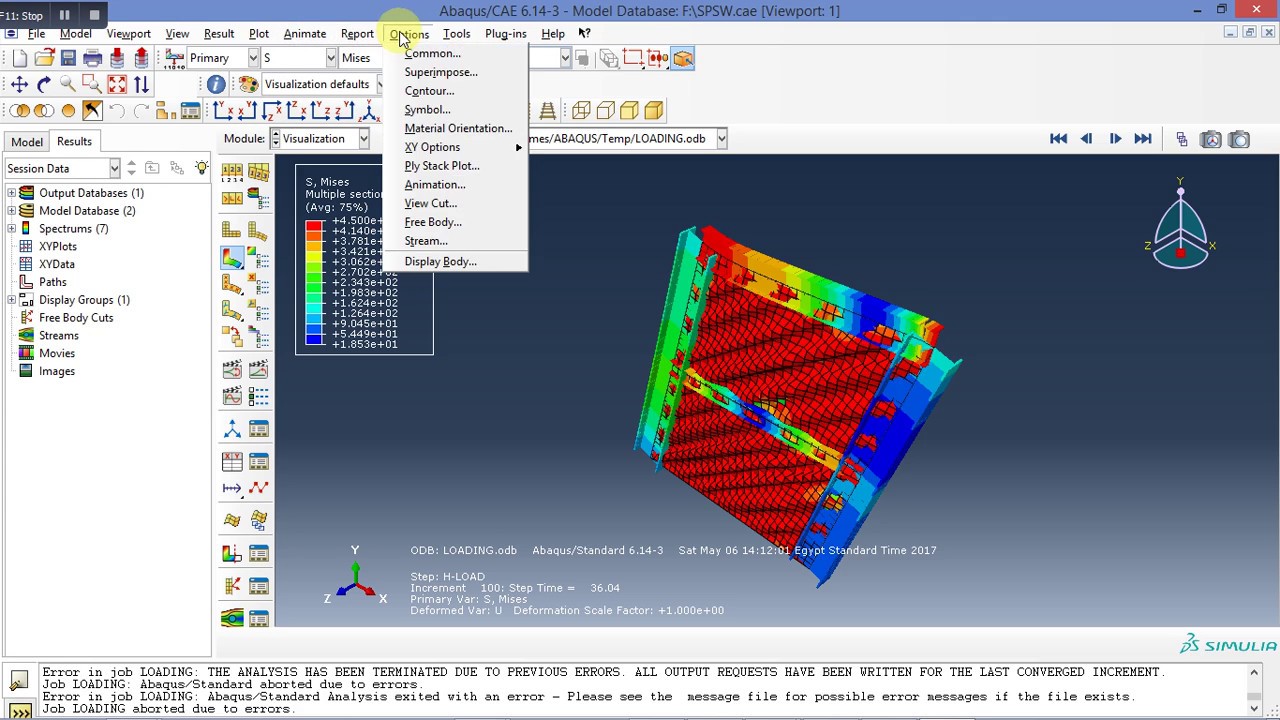This screenshot has width=1280, height=720.
Task: Open the Module Visualization dropdown
Action: [x=364, y=139]
